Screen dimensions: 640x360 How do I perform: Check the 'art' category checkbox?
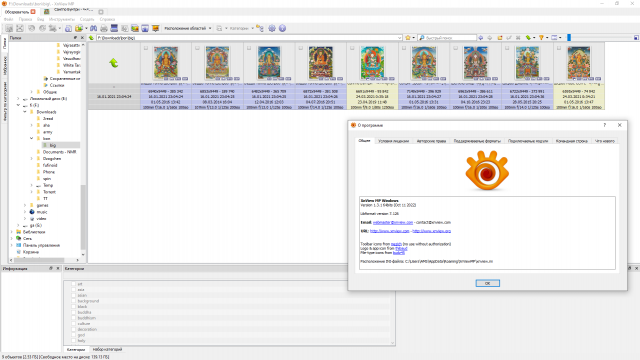click(x=74, y=284)
